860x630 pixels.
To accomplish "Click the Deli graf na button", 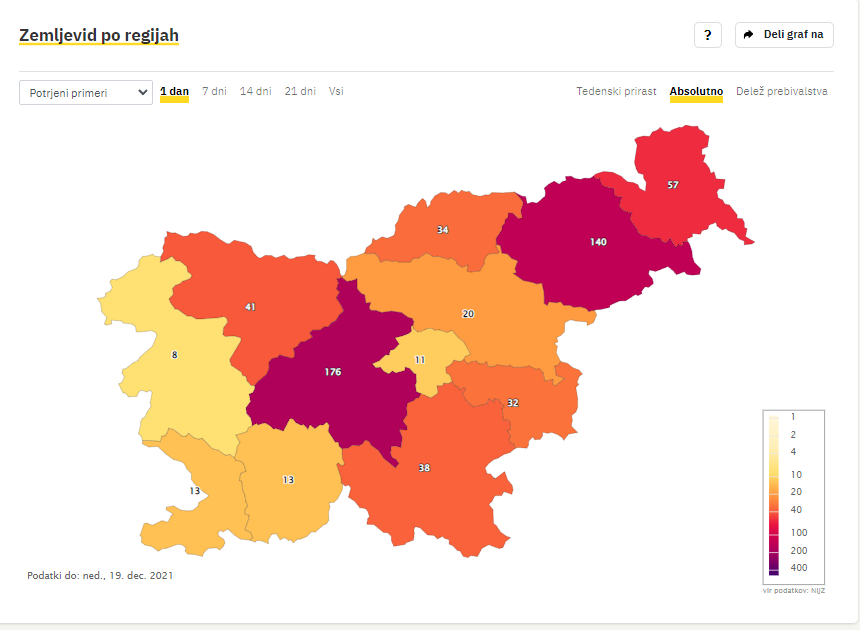I will click(x=784, y=35).
